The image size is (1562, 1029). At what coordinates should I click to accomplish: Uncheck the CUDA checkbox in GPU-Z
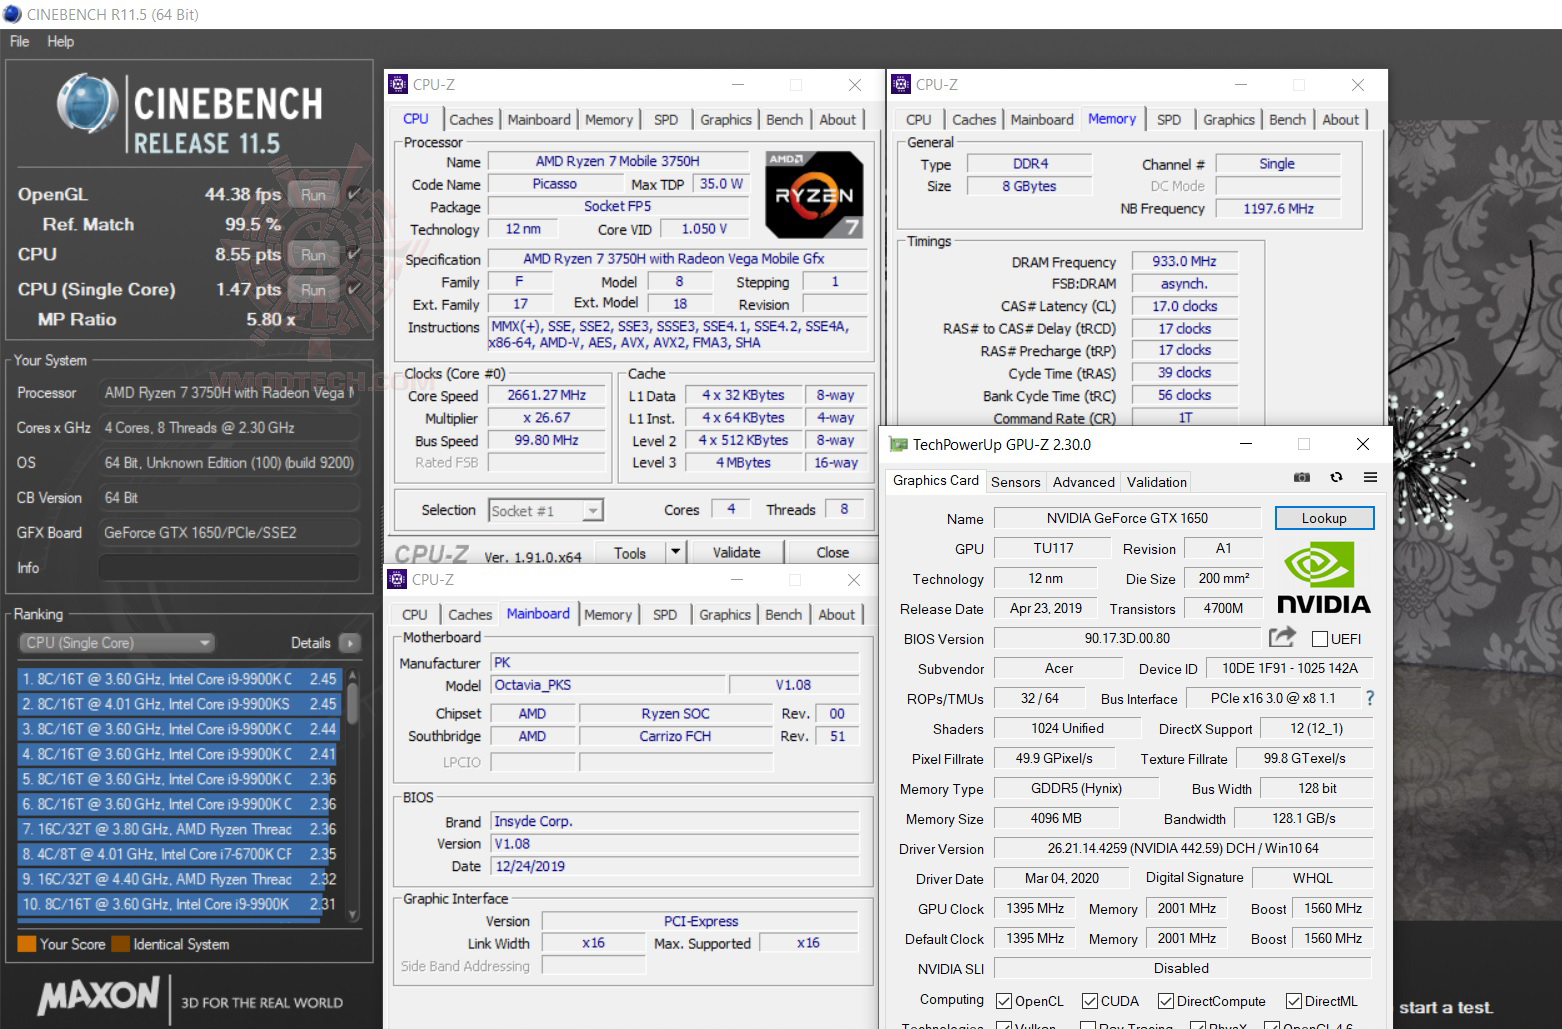tap(1089, 1000)
